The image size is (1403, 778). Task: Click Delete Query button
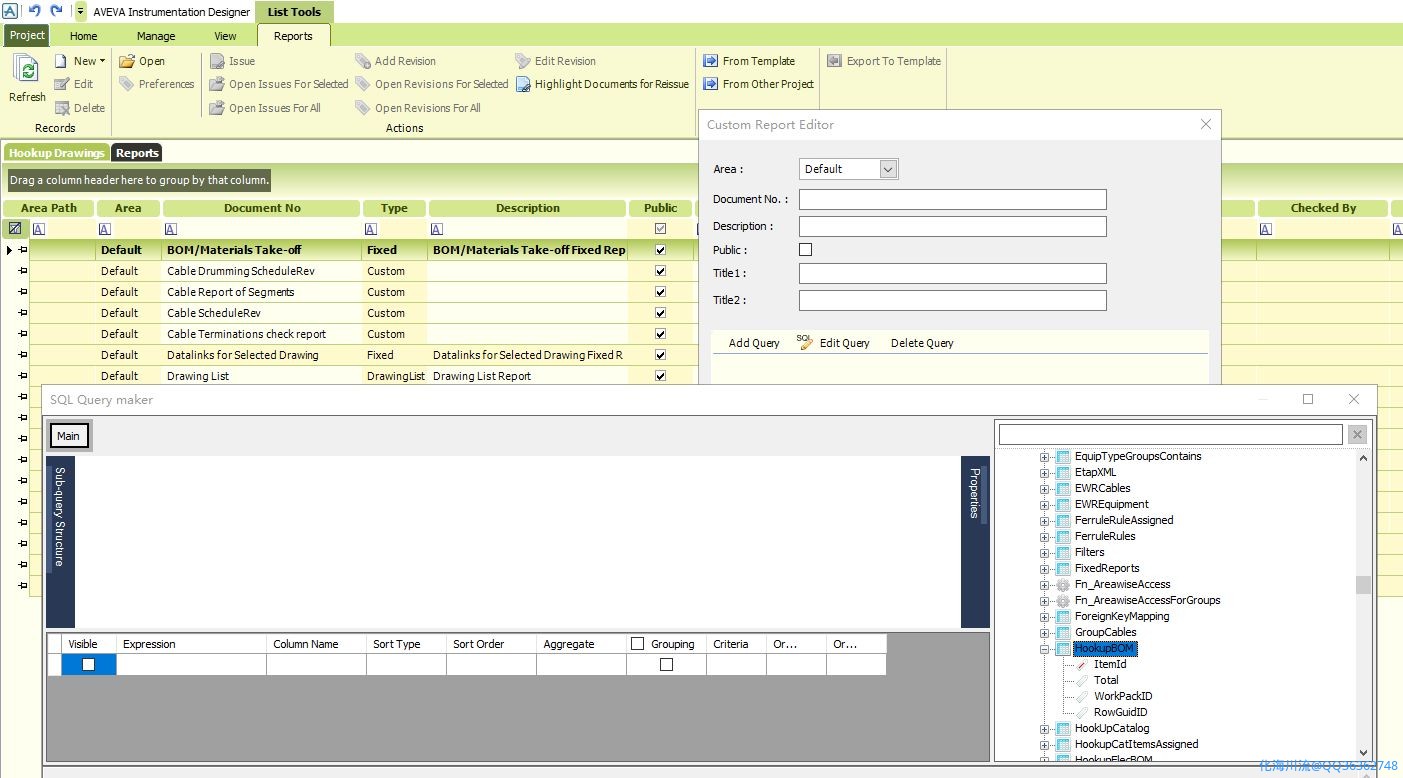[922, 343]
